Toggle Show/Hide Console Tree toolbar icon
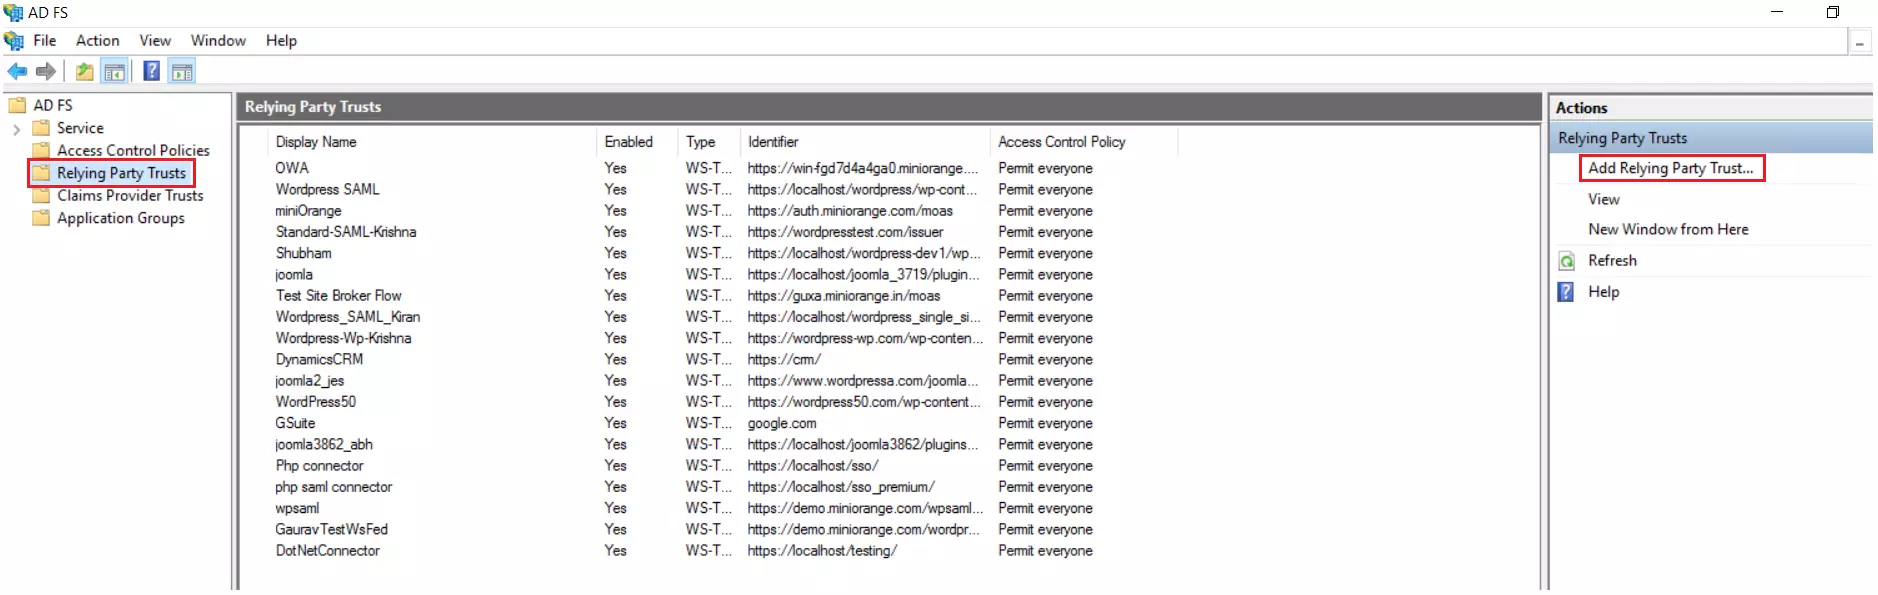The image size is (1878, 595). tap(115, 71)
